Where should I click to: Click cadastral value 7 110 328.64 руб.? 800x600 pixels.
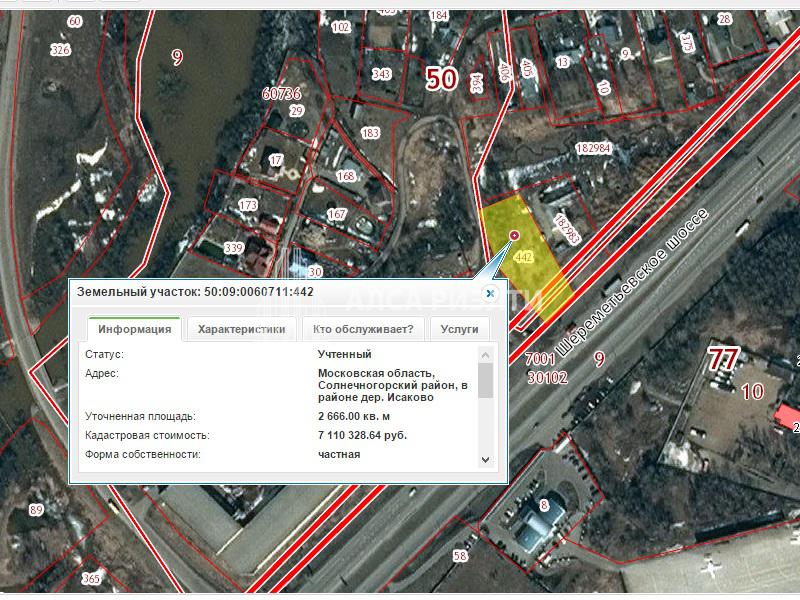362,435
